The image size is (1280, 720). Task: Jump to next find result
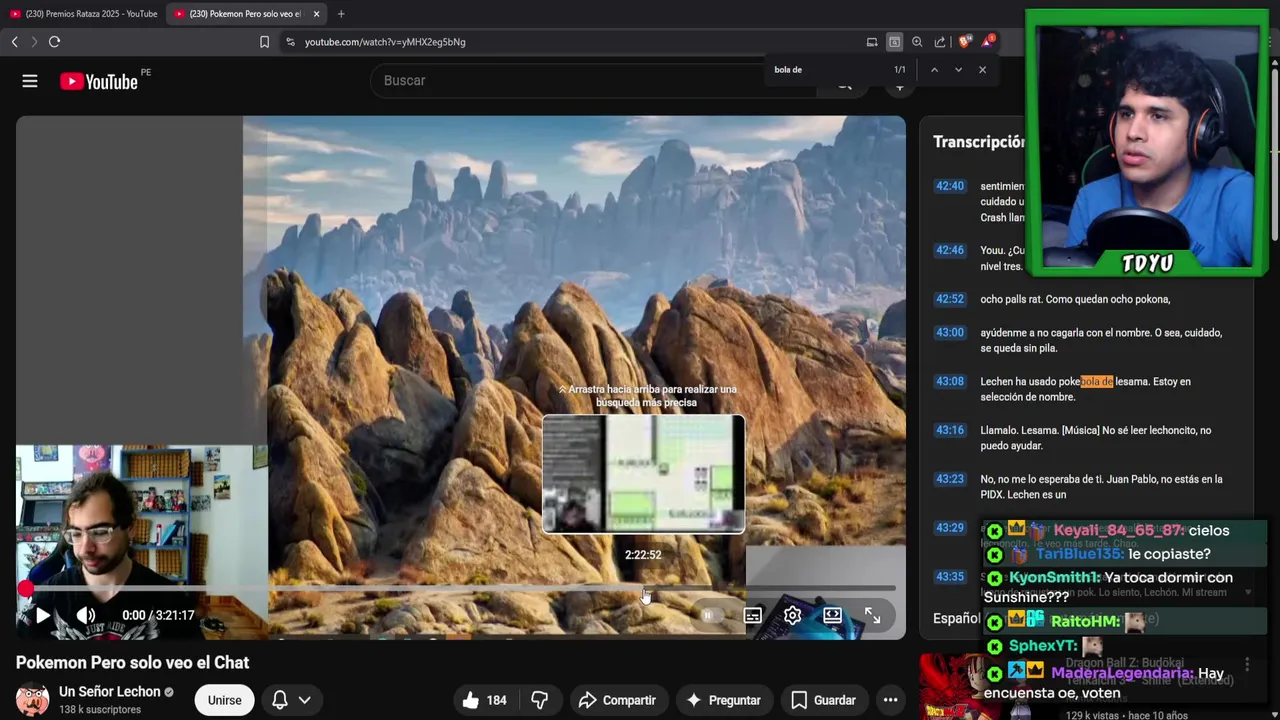958,70
